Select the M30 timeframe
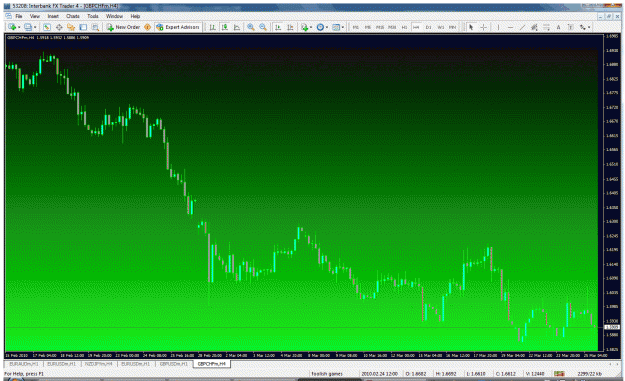Image resolution: width=625 pixels, height=381 pixels. [392, 27]
